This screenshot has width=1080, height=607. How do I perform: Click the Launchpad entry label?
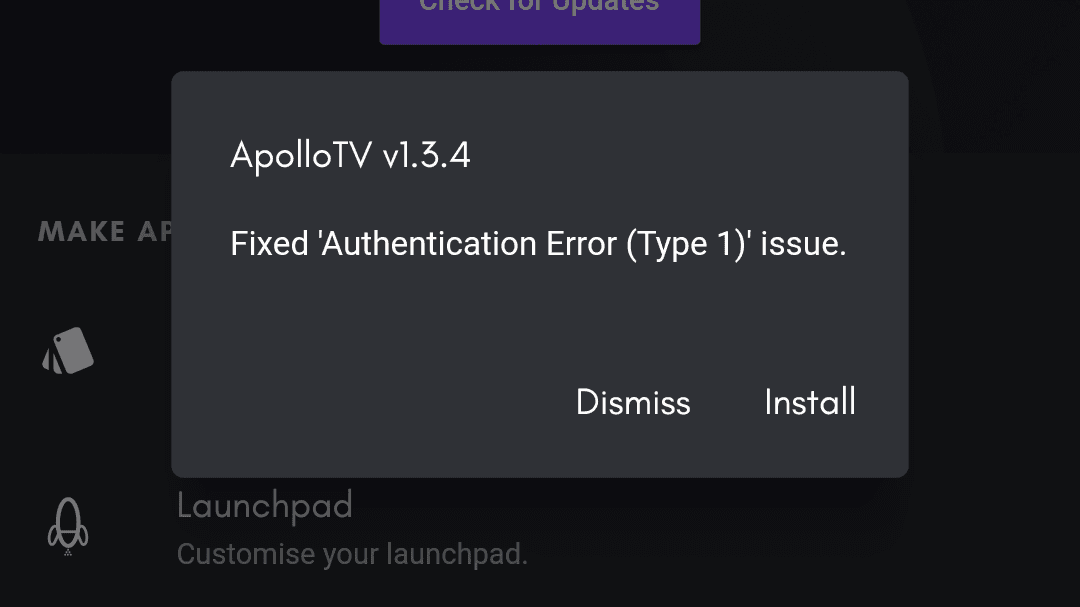[x=264, y=506]
